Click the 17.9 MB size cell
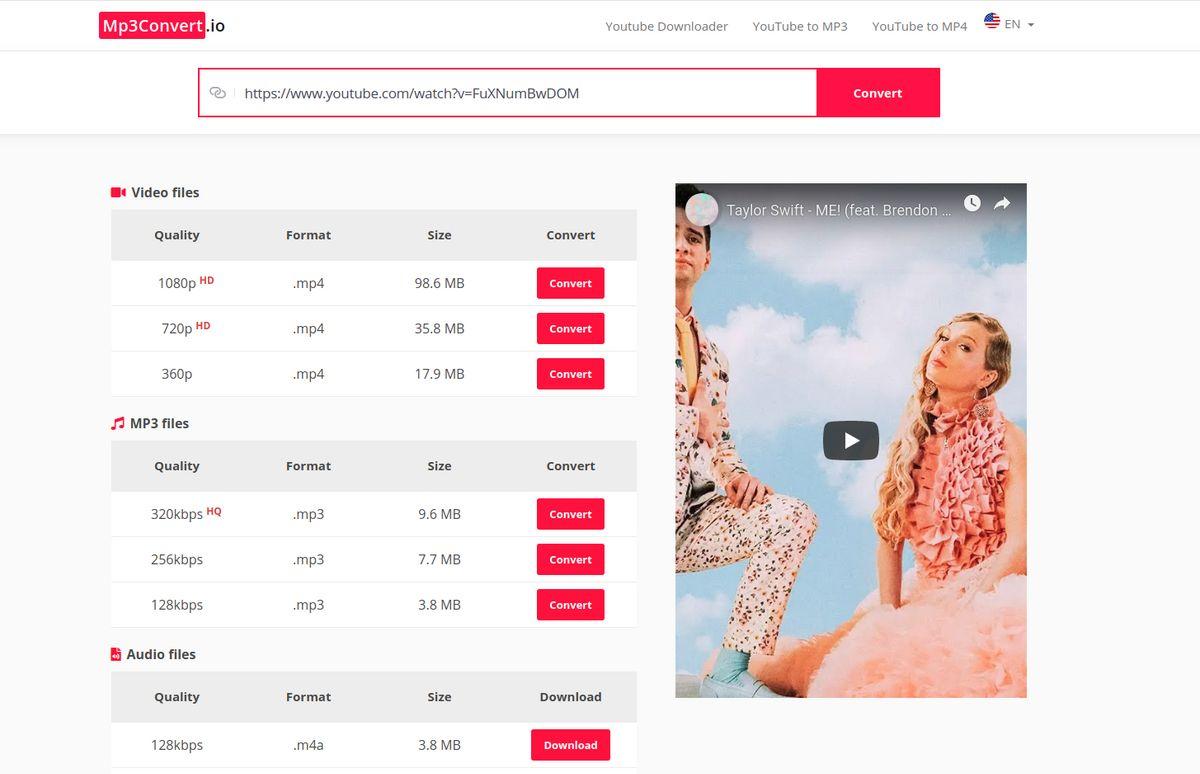The height and width of the screenshot is (774, 1200). 440,374
